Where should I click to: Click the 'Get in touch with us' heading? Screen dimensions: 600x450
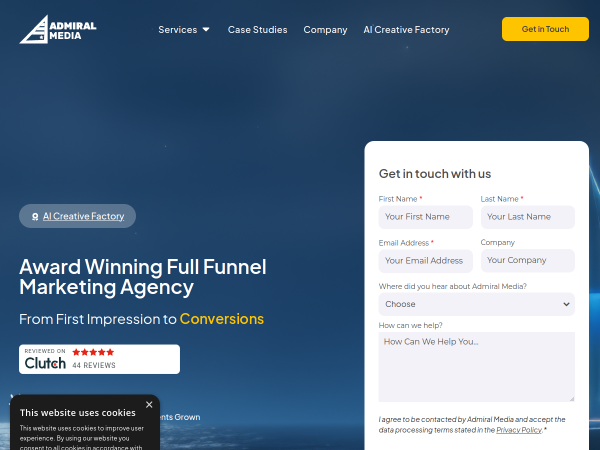pyautogui.click(x=435, y=174)
